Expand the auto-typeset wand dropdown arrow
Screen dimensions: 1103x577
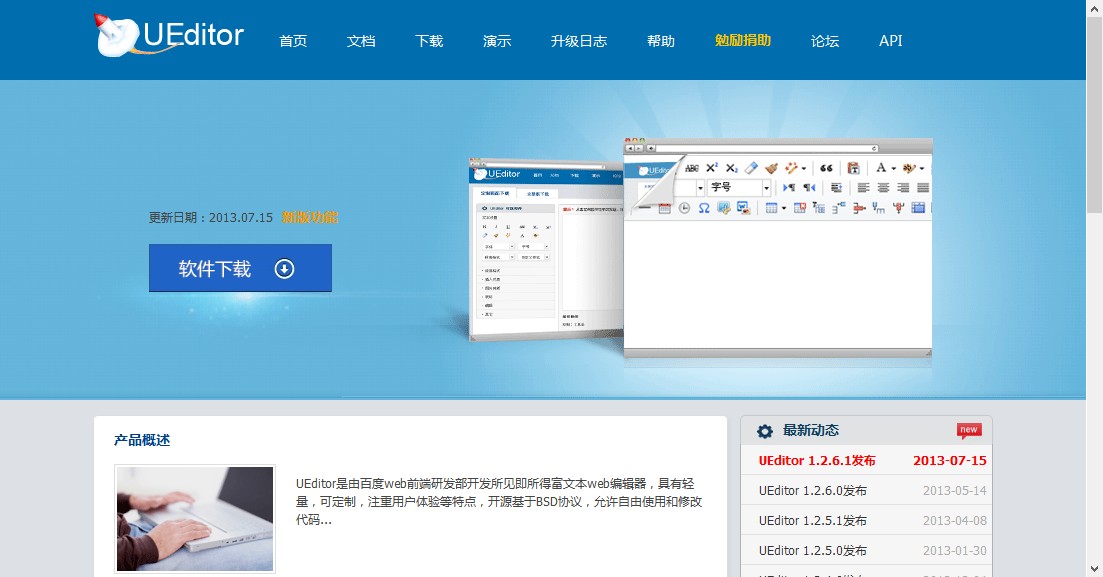tap(803, 169)
